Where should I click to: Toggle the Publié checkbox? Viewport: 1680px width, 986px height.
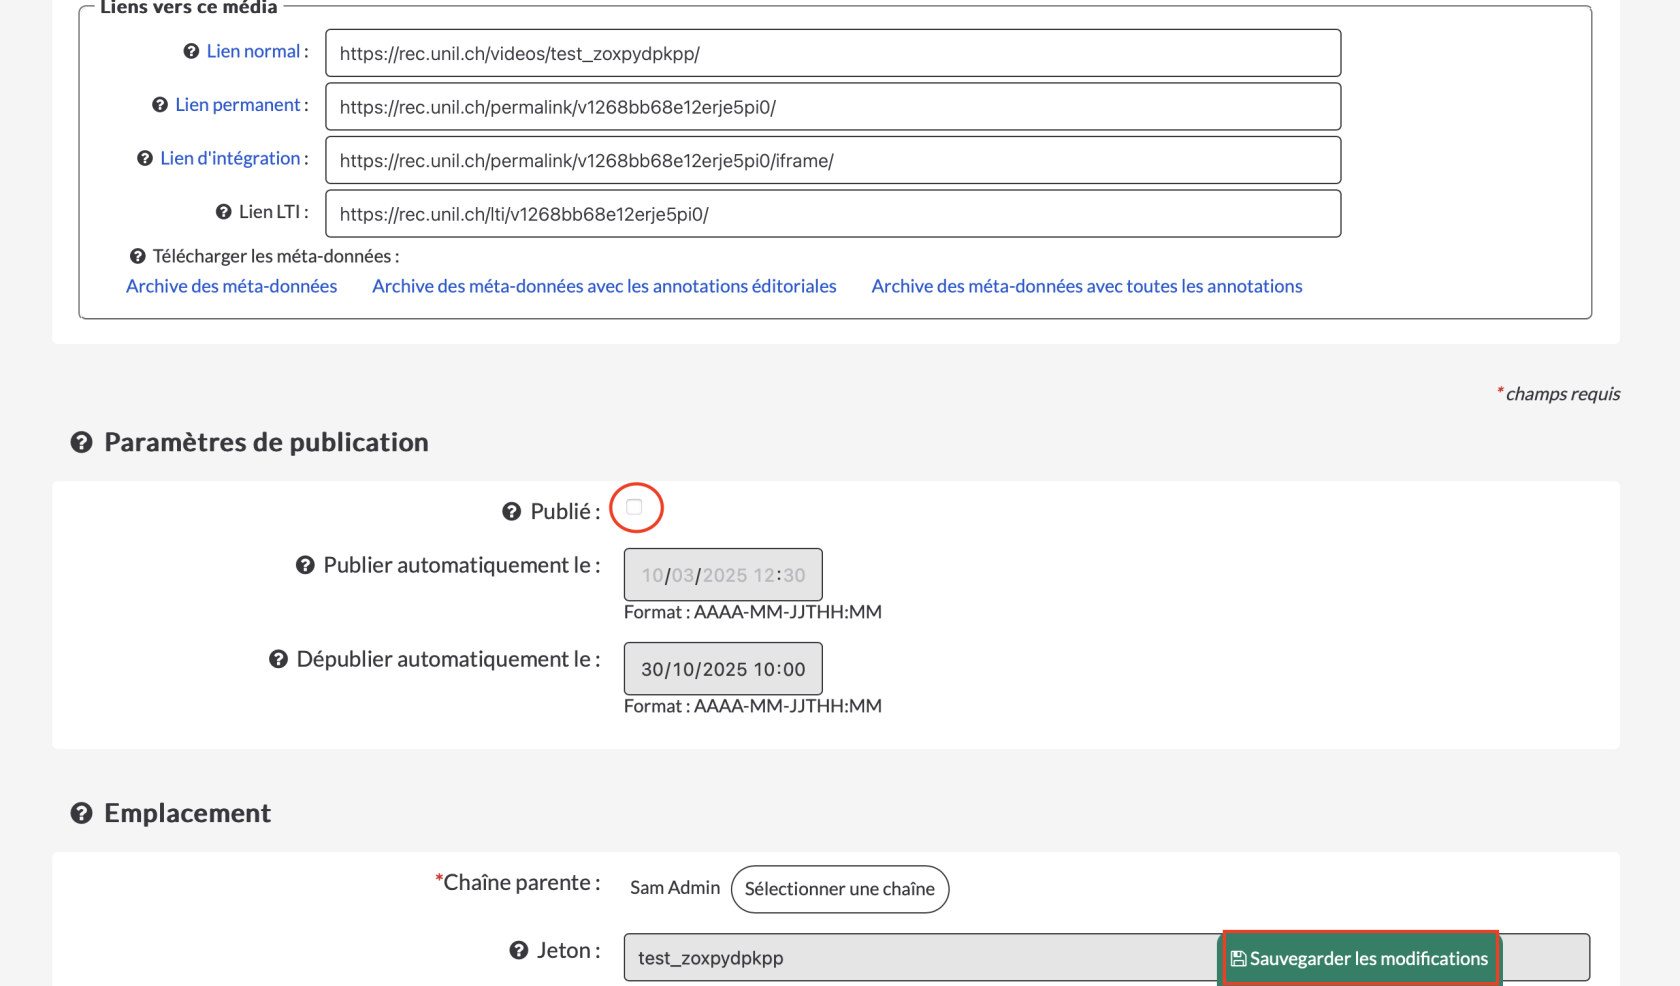pos(635,507)
